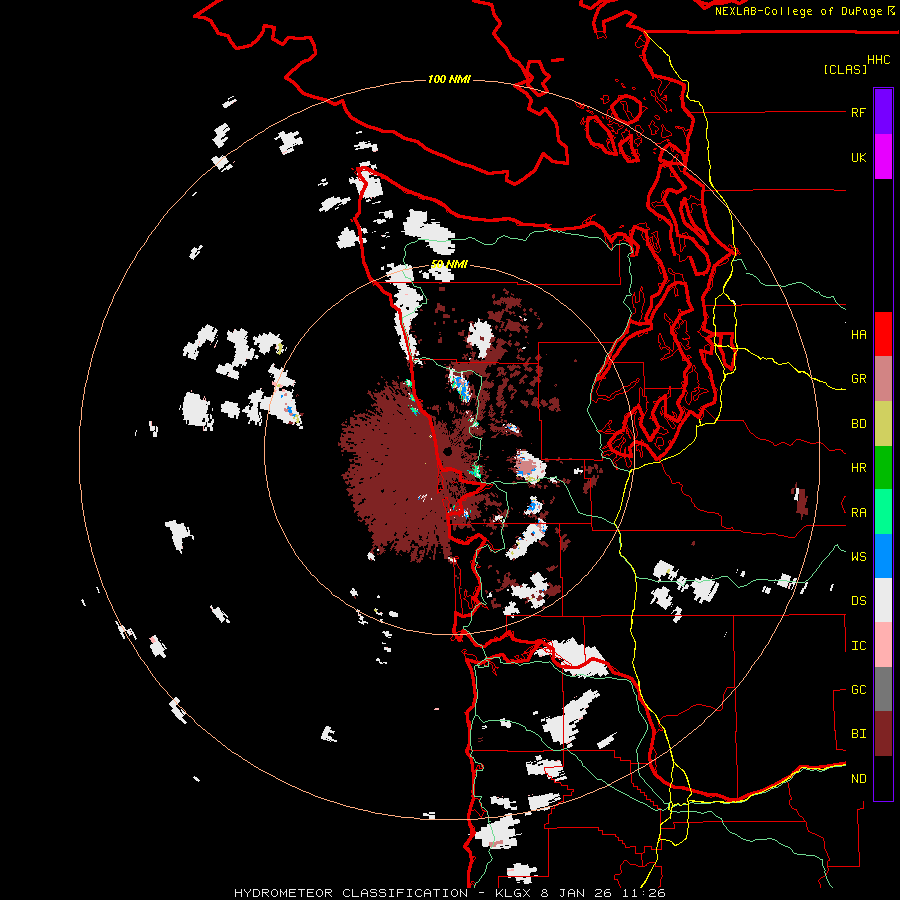Click the GC legend label
This screenshot has height=900, width=900.
(858, 689)
